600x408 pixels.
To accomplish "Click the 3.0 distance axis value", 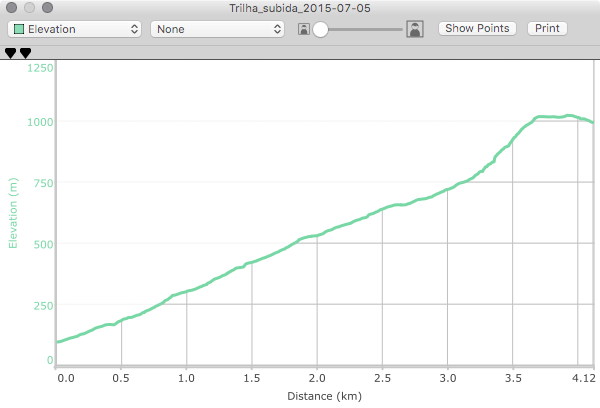I will click(x=448, y=378).
